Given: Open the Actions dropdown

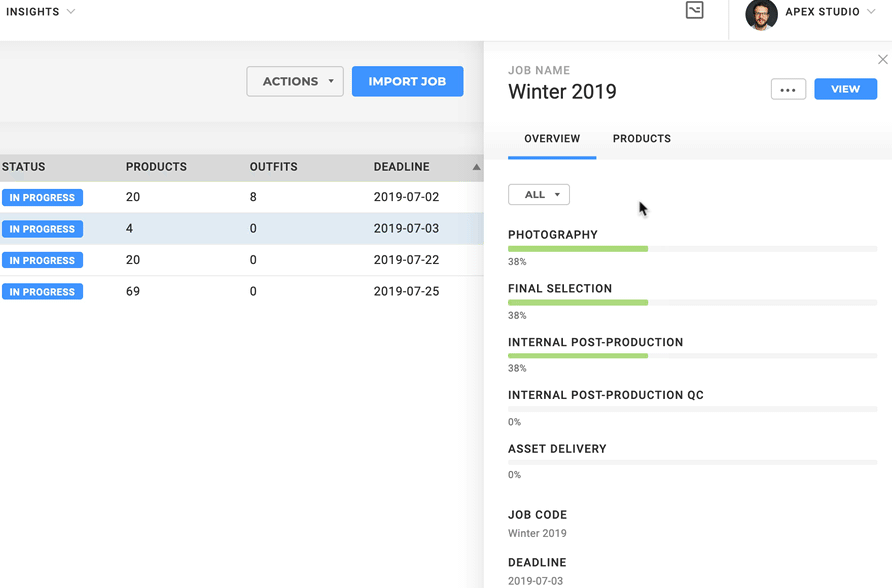Looking at the screenshot, I should [x=295, y=82].
